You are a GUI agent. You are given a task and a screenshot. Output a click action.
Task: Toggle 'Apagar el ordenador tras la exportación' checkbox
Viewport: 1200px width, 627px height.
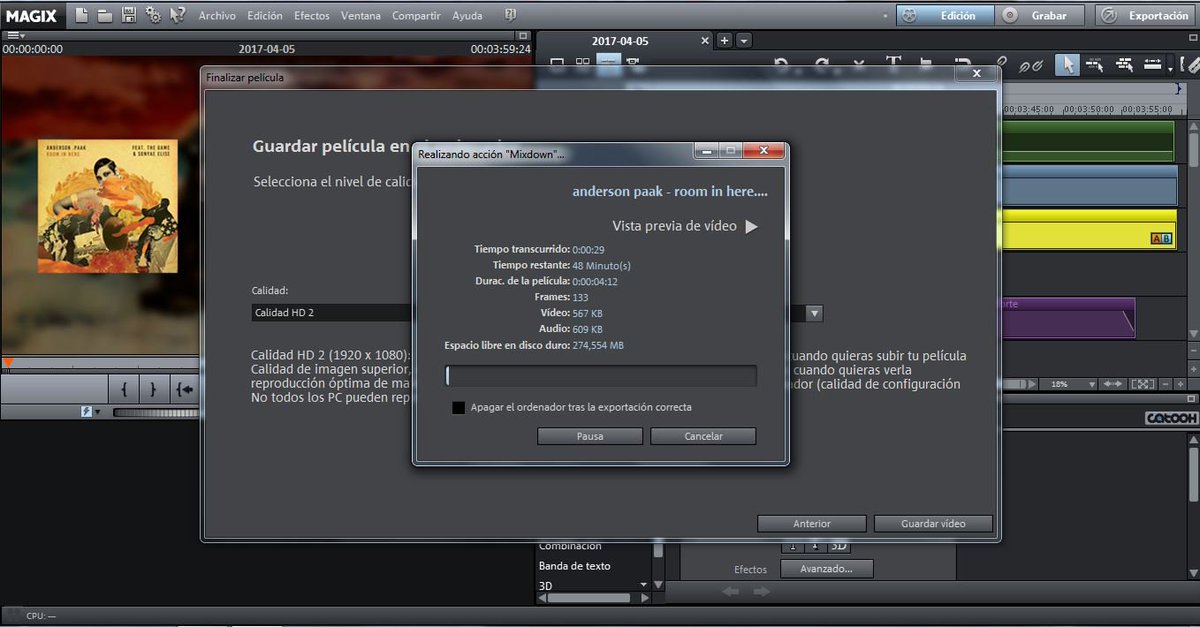[x=458, y=408]
